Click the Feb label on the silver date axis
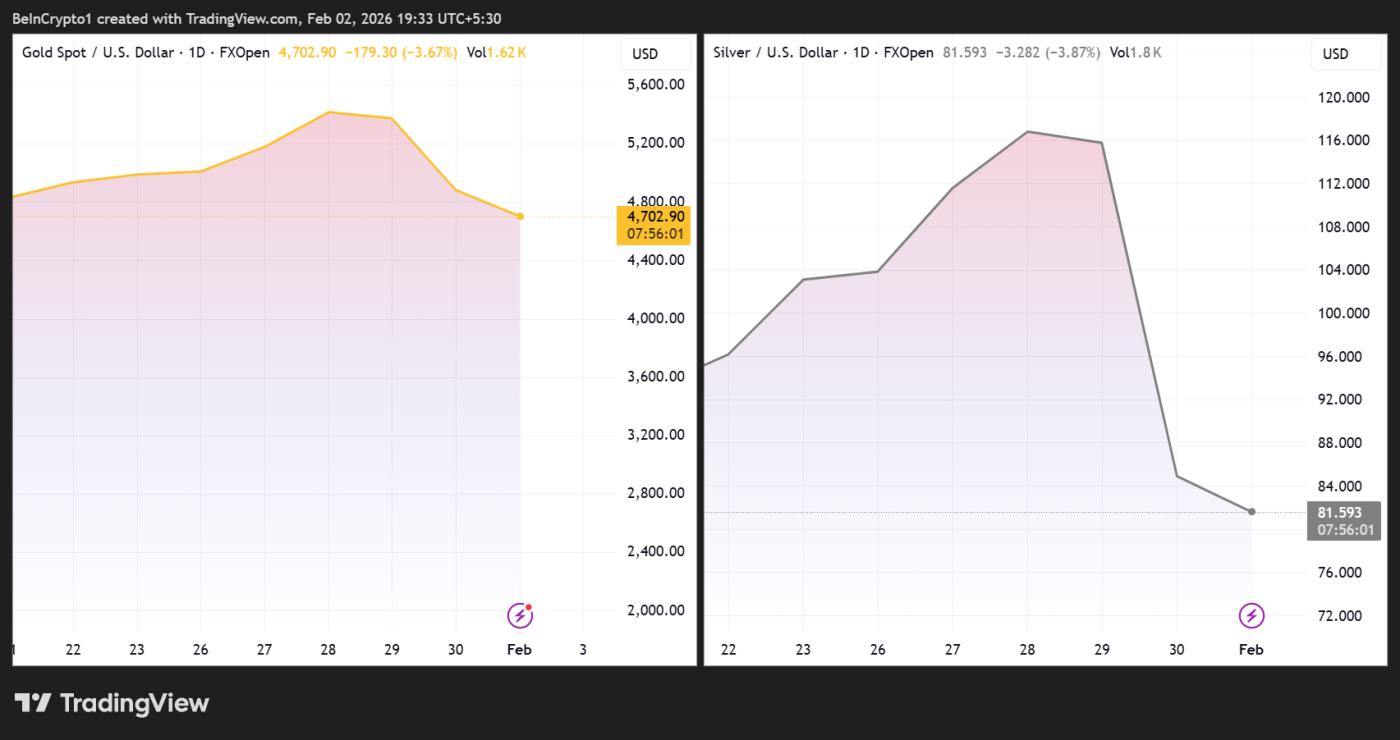 [1251, 649]
